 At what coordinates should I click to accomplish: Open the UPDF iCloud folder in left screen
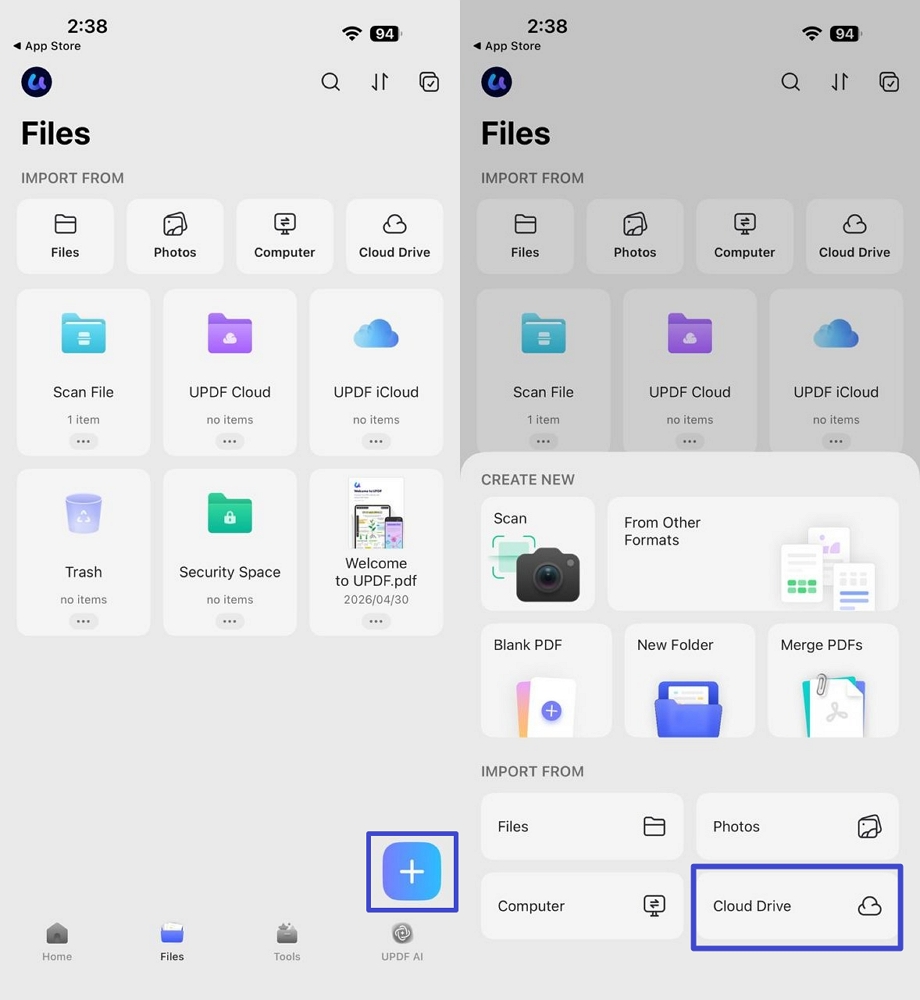point(376,372)
